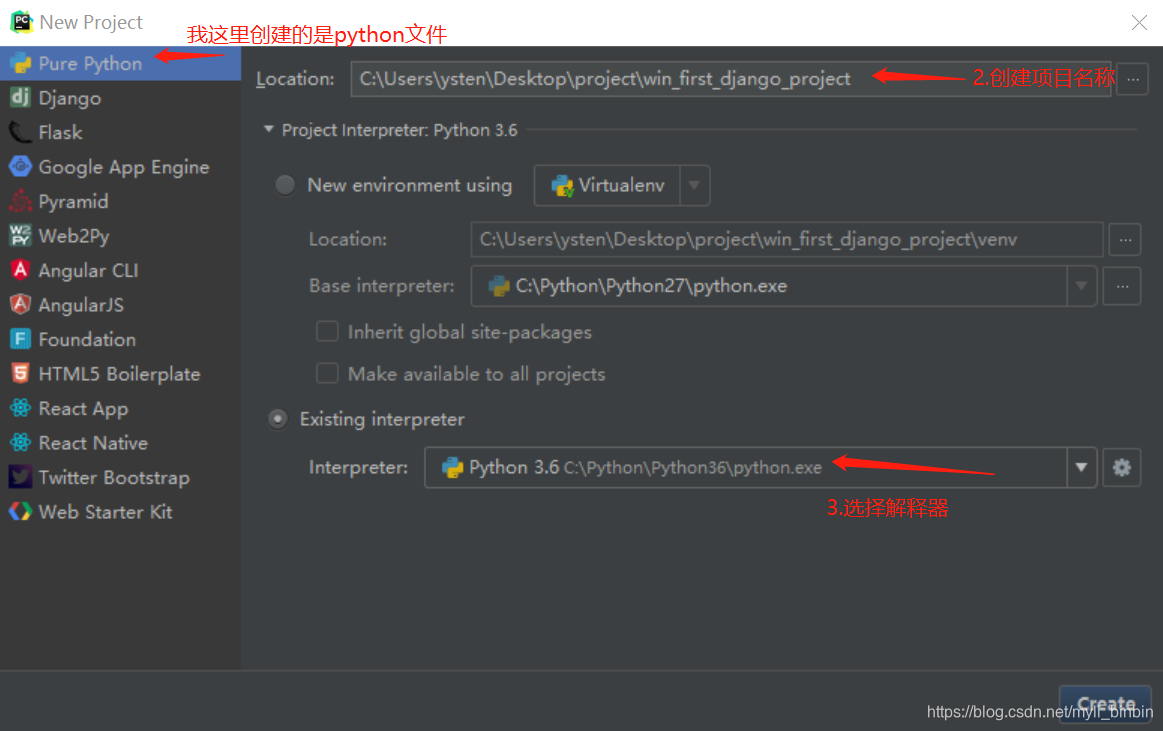Enable Inherit global site-packages checkbox

click(327, 331)
